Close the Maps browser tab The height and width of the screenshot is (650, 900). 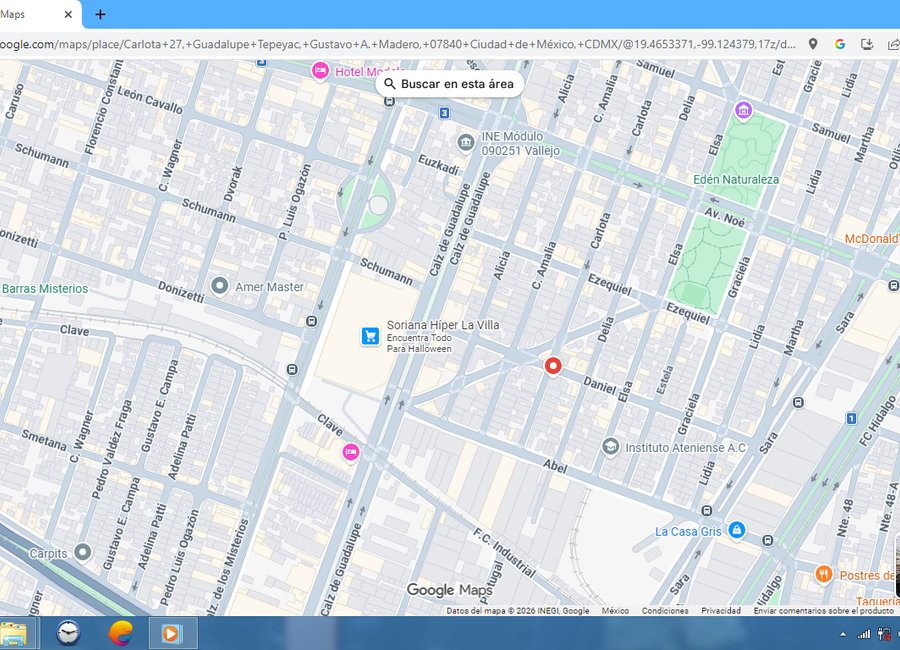(x=68, y=14)
